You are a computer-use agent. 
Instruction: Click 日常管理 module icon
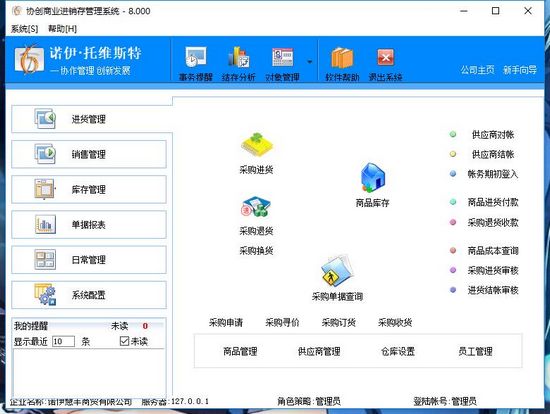[x=45, y=259]
